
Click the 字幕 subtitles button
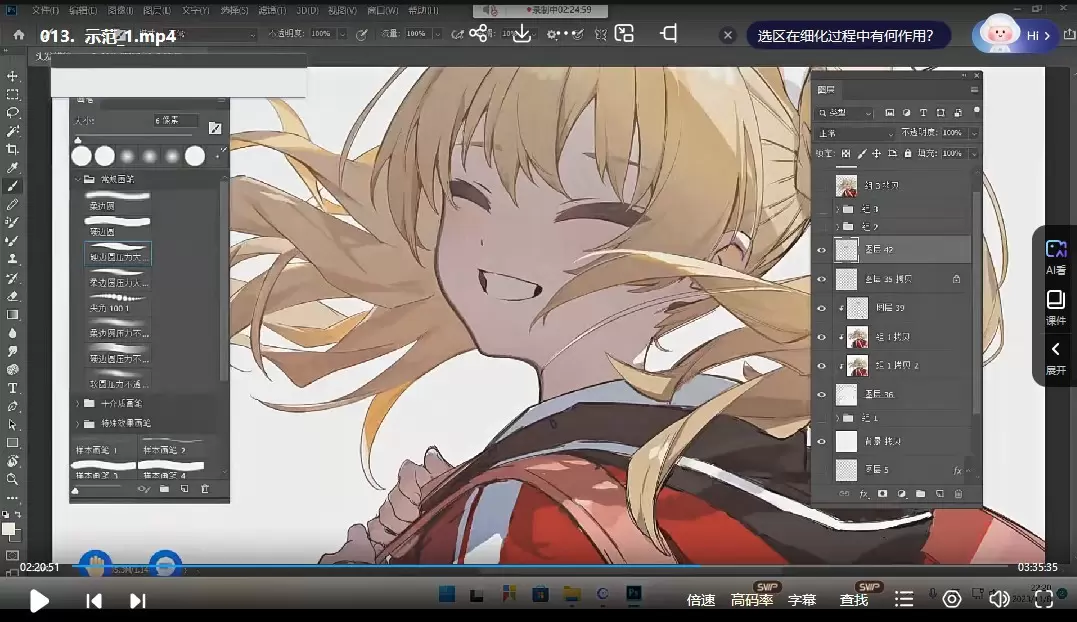[x=802, y=600]
